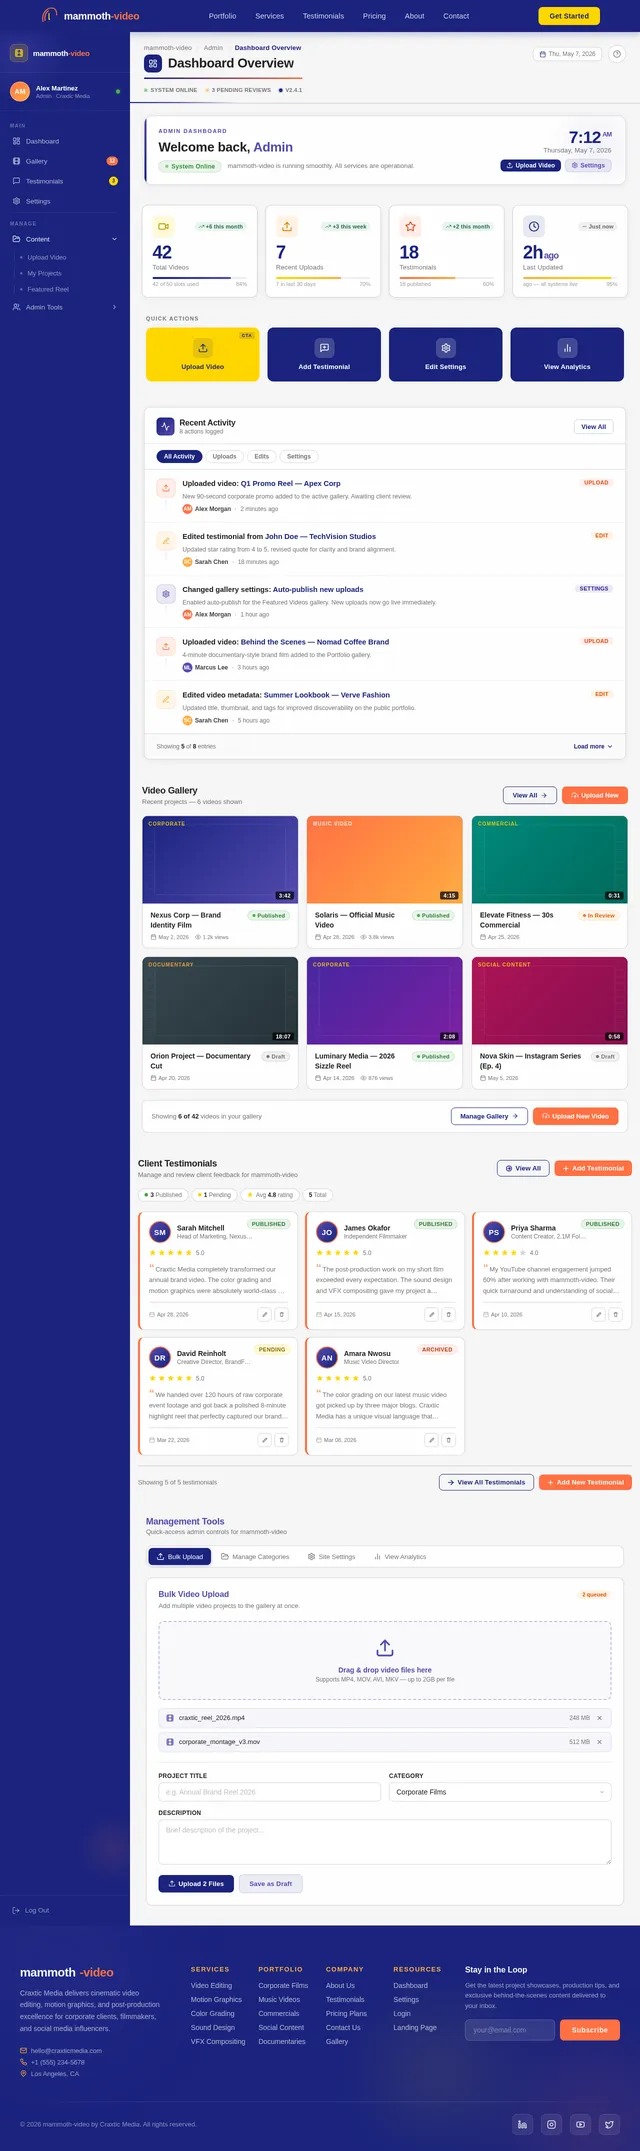Open the View Analytics quick action
640x2151 pixels.
[x=567, y=354]
